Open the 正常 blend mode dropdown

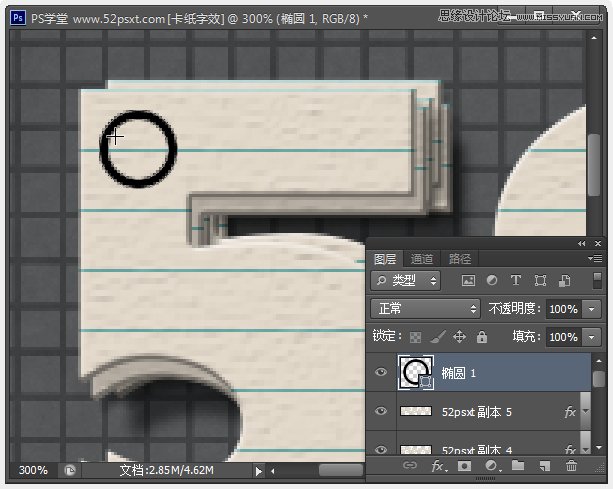[x=425, y=308]
